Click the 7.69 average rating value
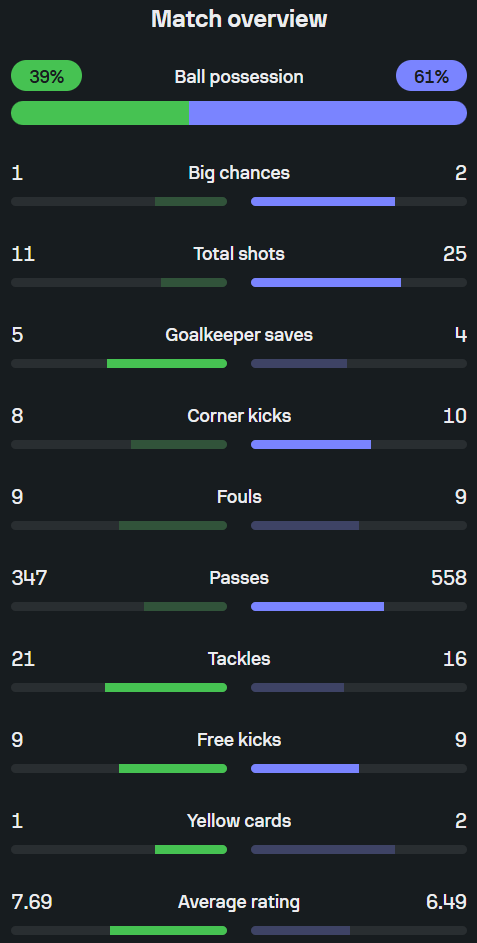The height and width of the screenshot is (943, 477). [32, 902]
